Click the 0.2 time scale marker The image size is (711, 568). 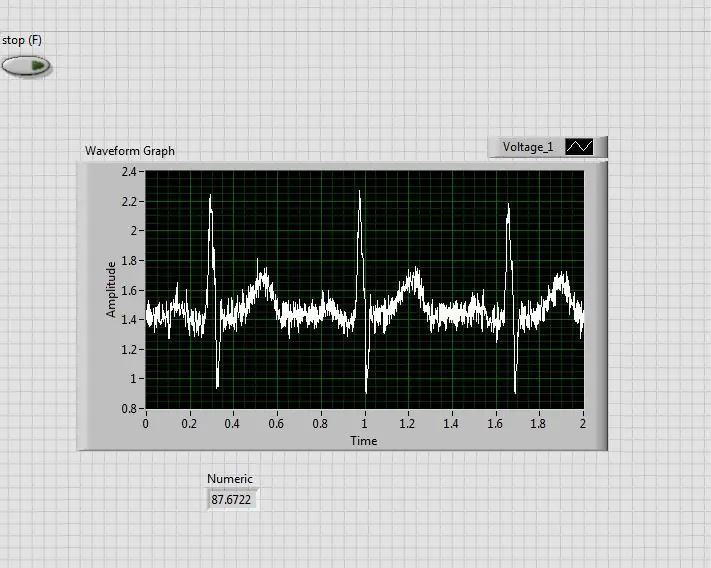click(189, 424)
